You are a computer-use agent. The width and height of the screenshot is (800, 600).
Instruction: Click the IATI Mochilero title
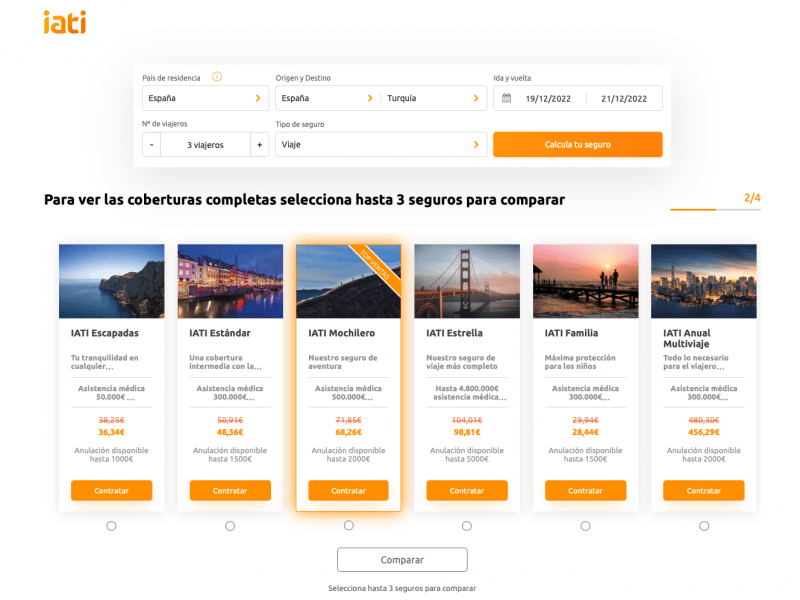(341, 333)
